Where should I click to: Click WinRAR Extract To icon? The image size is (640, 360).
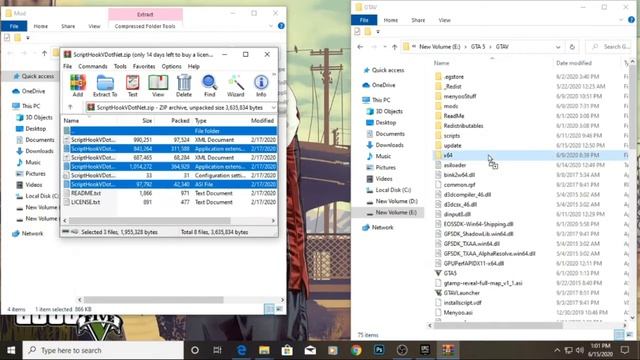(x=105, y=86)
